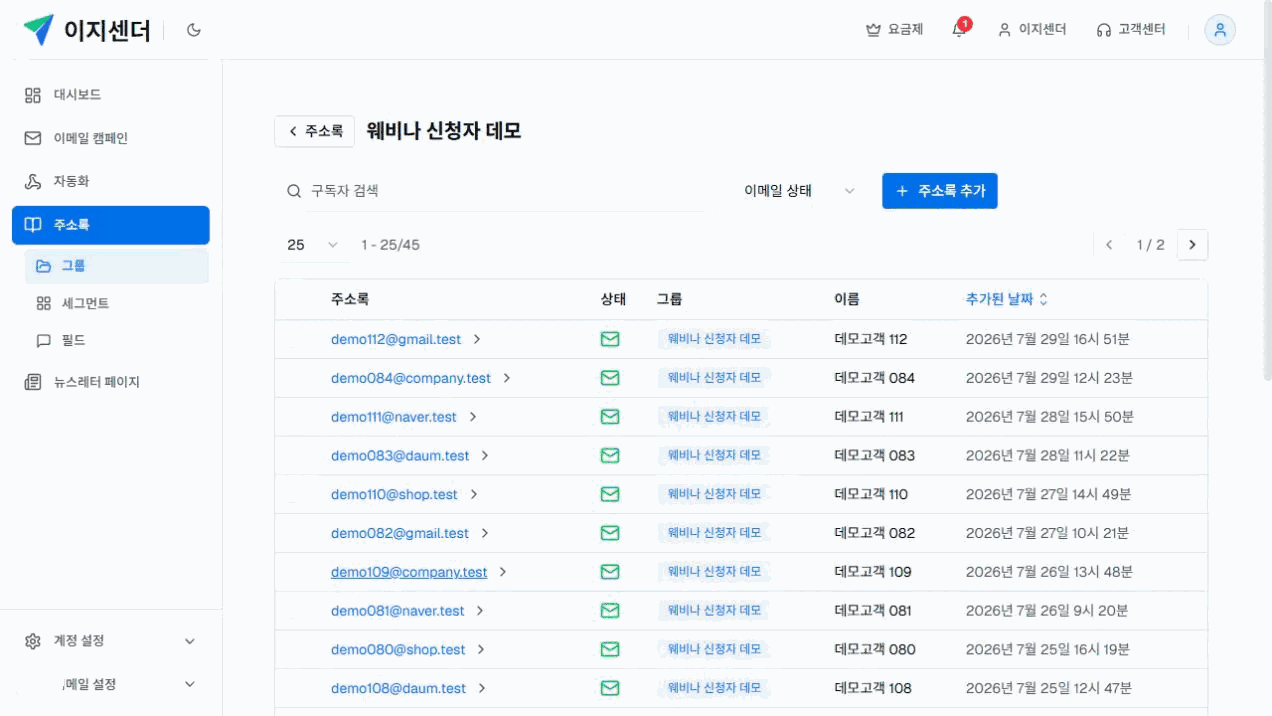
Task: Click the mail status icon for demo112@gmail.test
Action: pos(610,339)
